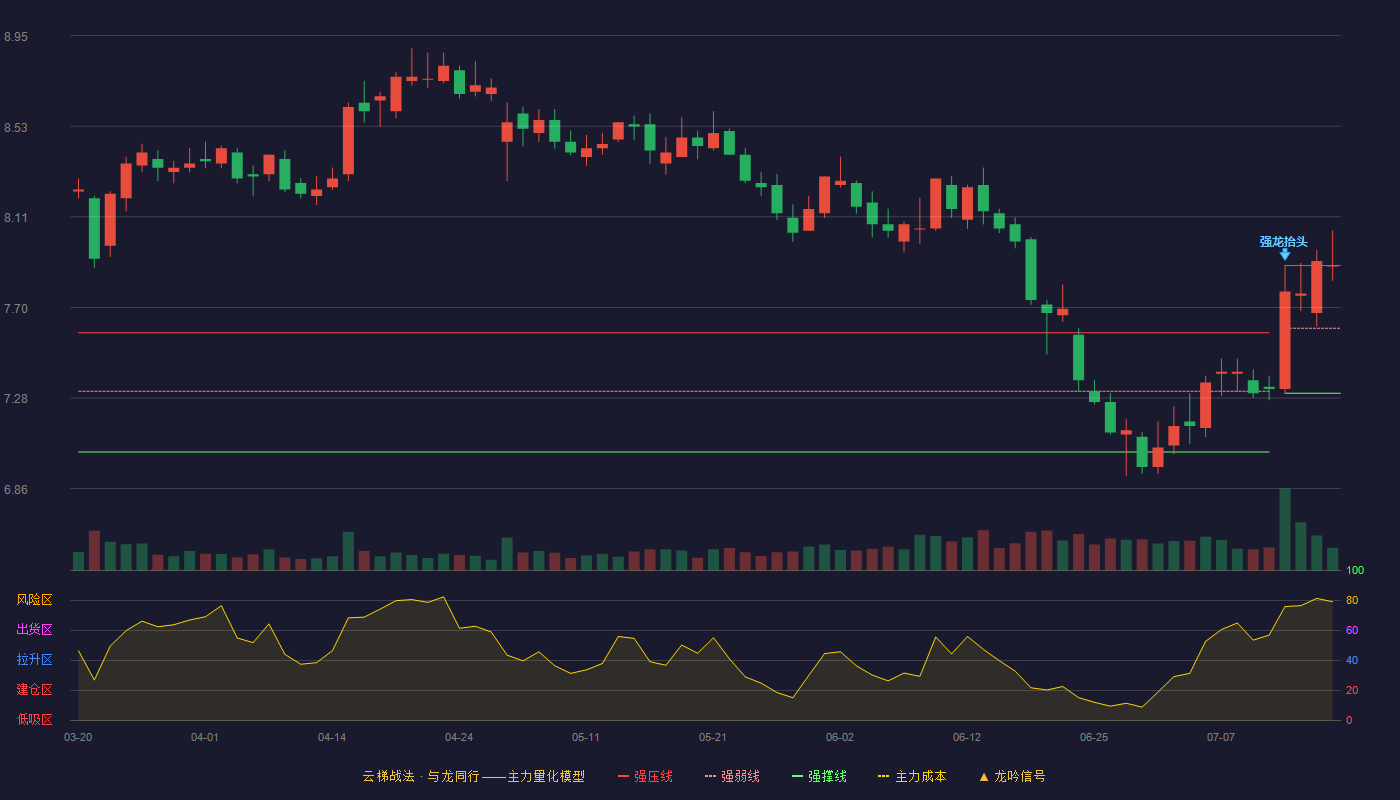Select the 低吸区 zone label

pos(34,719)
